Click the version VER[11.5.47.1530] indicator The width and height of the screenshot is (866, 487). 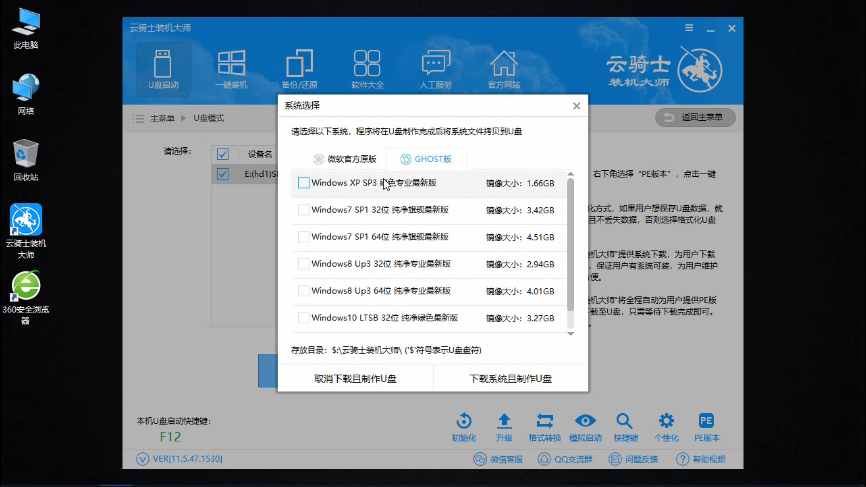pos(179,459)
